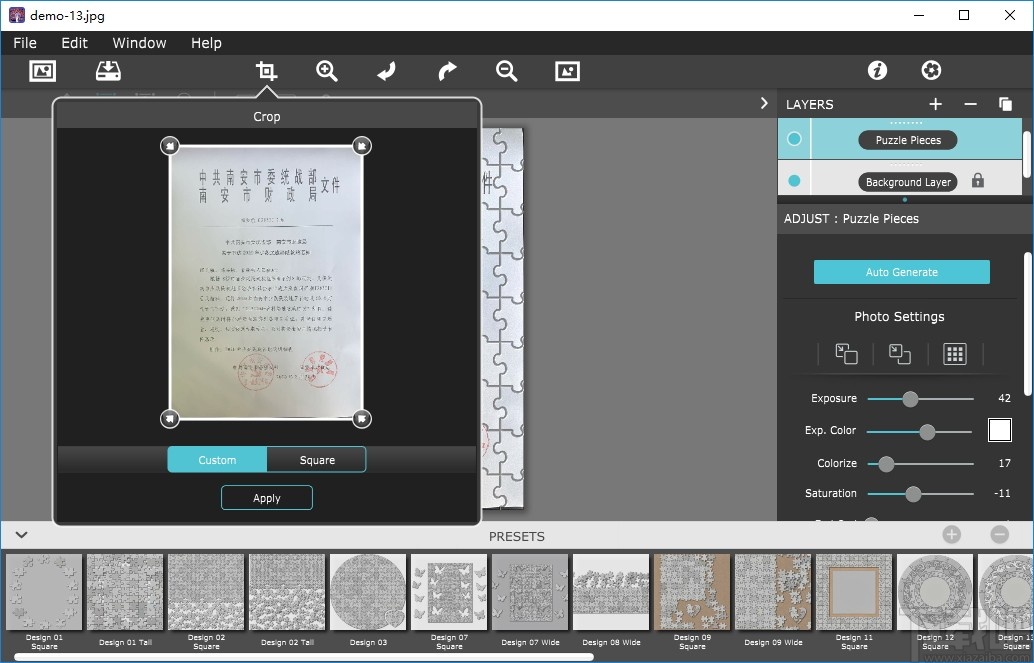
Task: Open the info icon
Action: click(x=877, y=70)
